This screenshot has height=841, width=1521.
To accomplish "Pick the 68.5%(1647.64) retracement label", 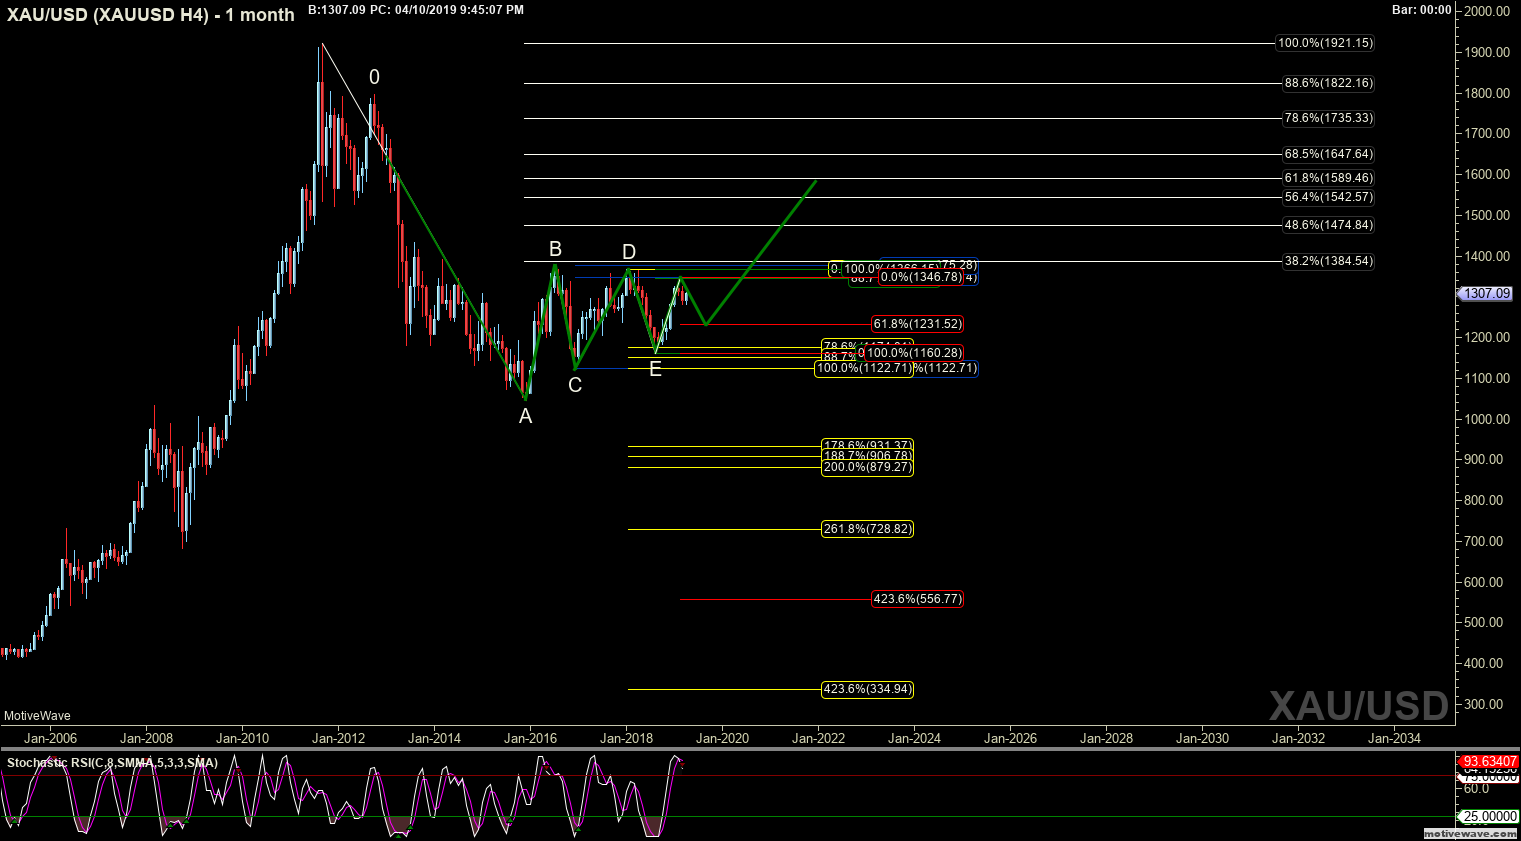I will 1328,154.
